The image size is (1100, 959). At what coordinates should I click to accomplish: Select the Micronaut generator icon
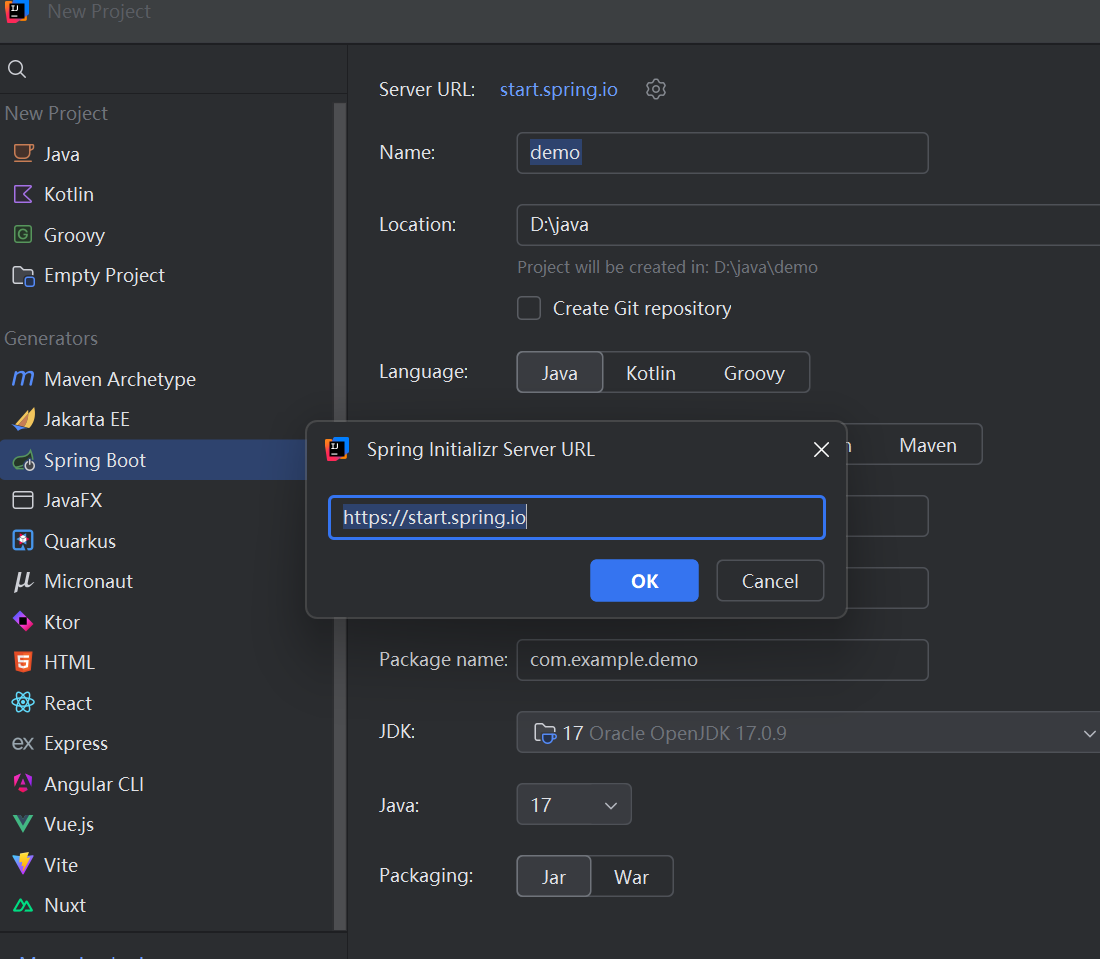[x=23, y=581]
